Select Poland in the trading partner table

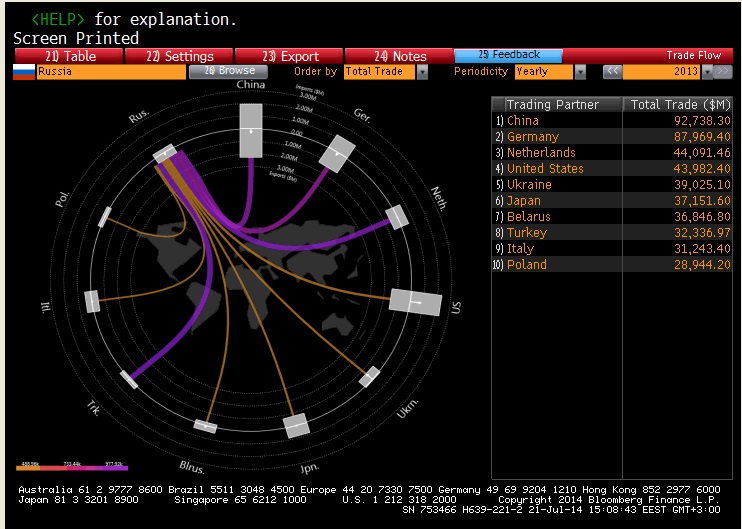[x=526, y=264]
